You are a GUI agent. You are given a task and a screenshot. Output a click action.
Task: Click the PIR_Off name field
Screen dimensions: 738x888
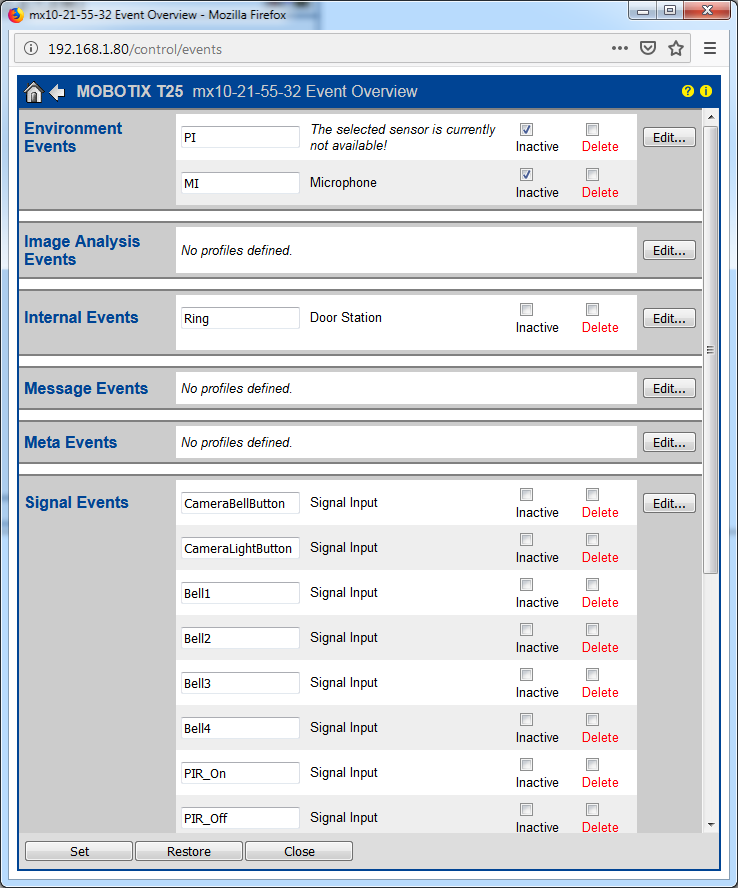tap(240, 818)
